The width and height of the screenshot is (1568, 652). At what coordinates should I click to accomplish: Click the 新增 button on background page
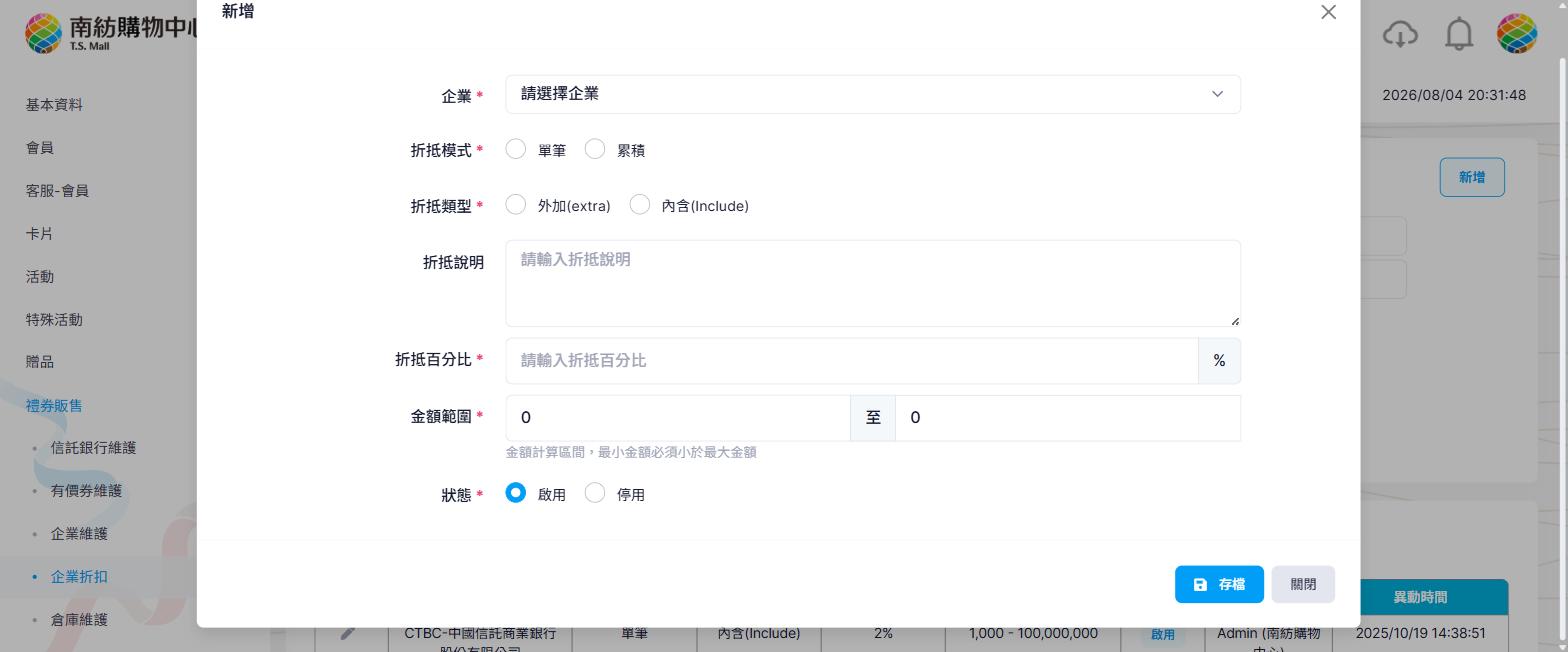[x=1472, y=177]
